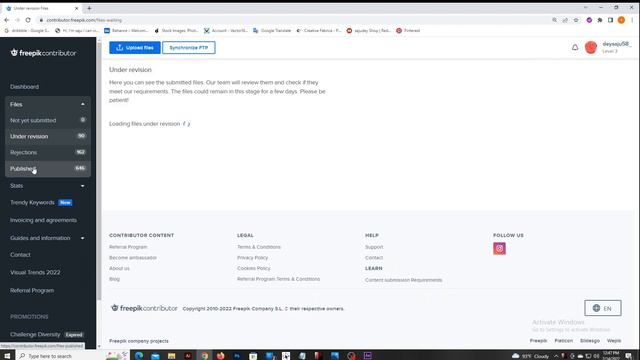Open the Rejections list
Screen dimensions: 640x360
[48, 152]
